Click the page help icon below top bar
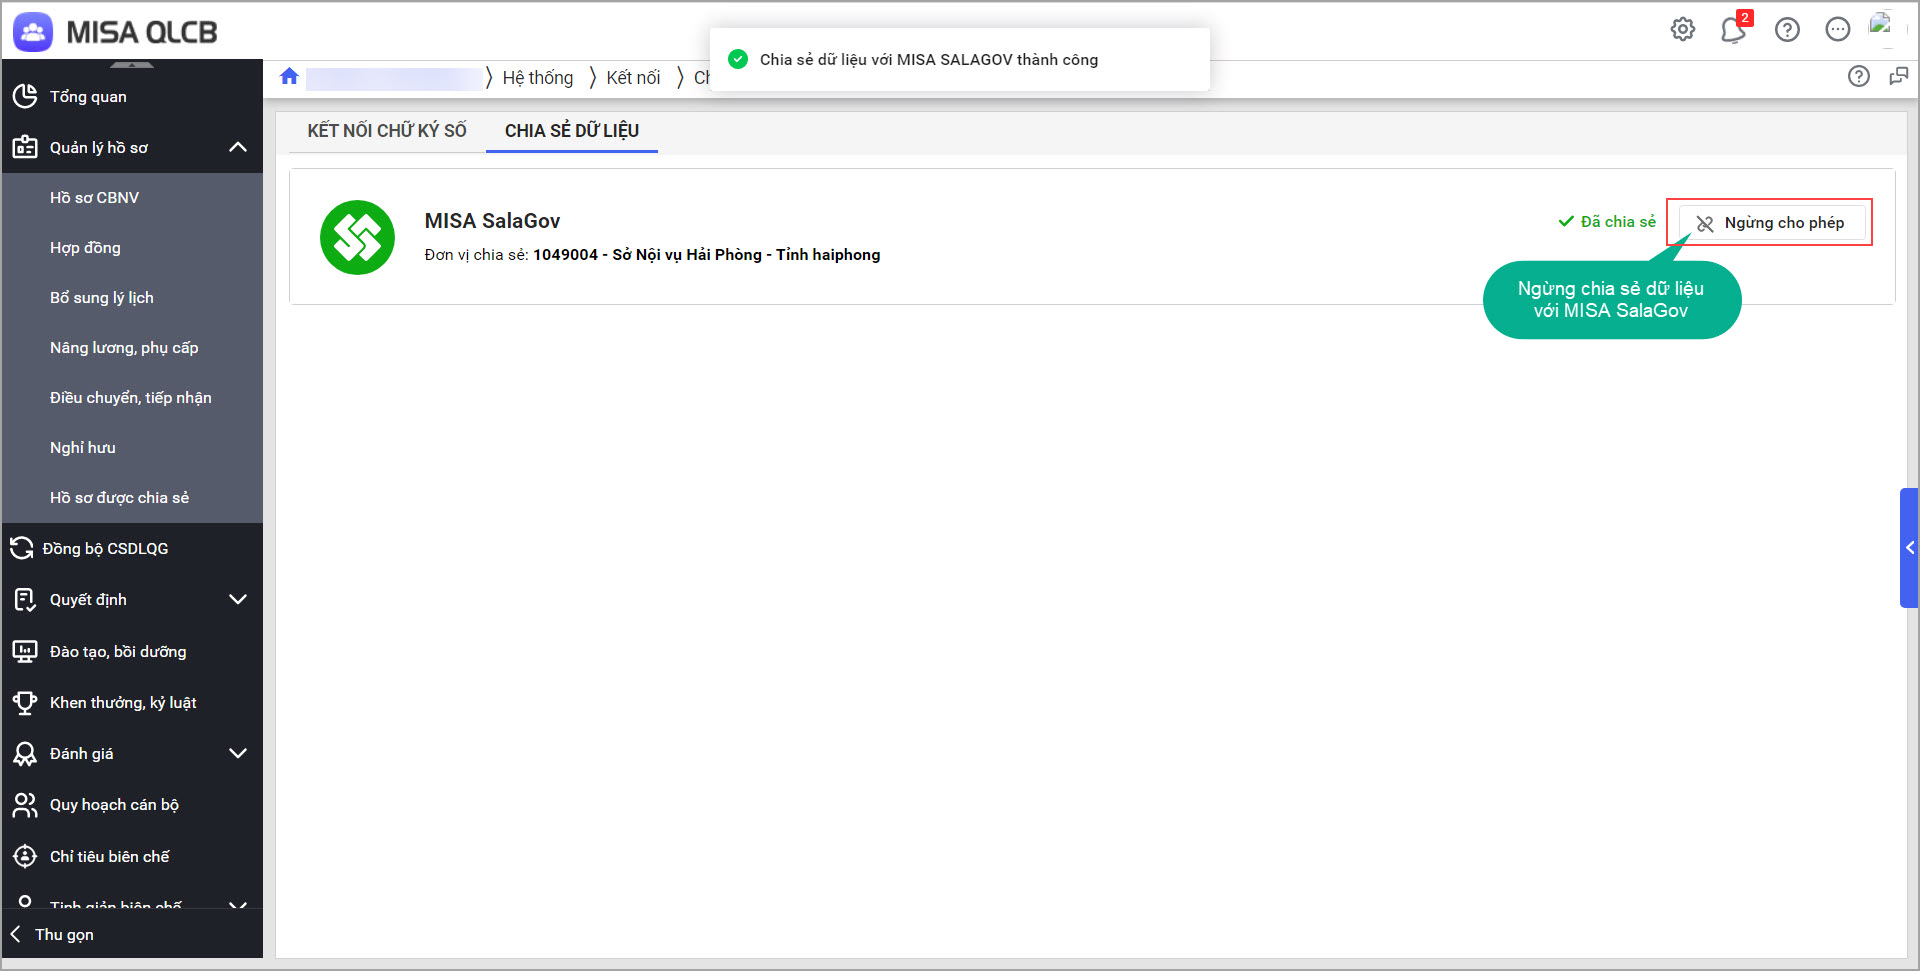 coord(1859,76)
